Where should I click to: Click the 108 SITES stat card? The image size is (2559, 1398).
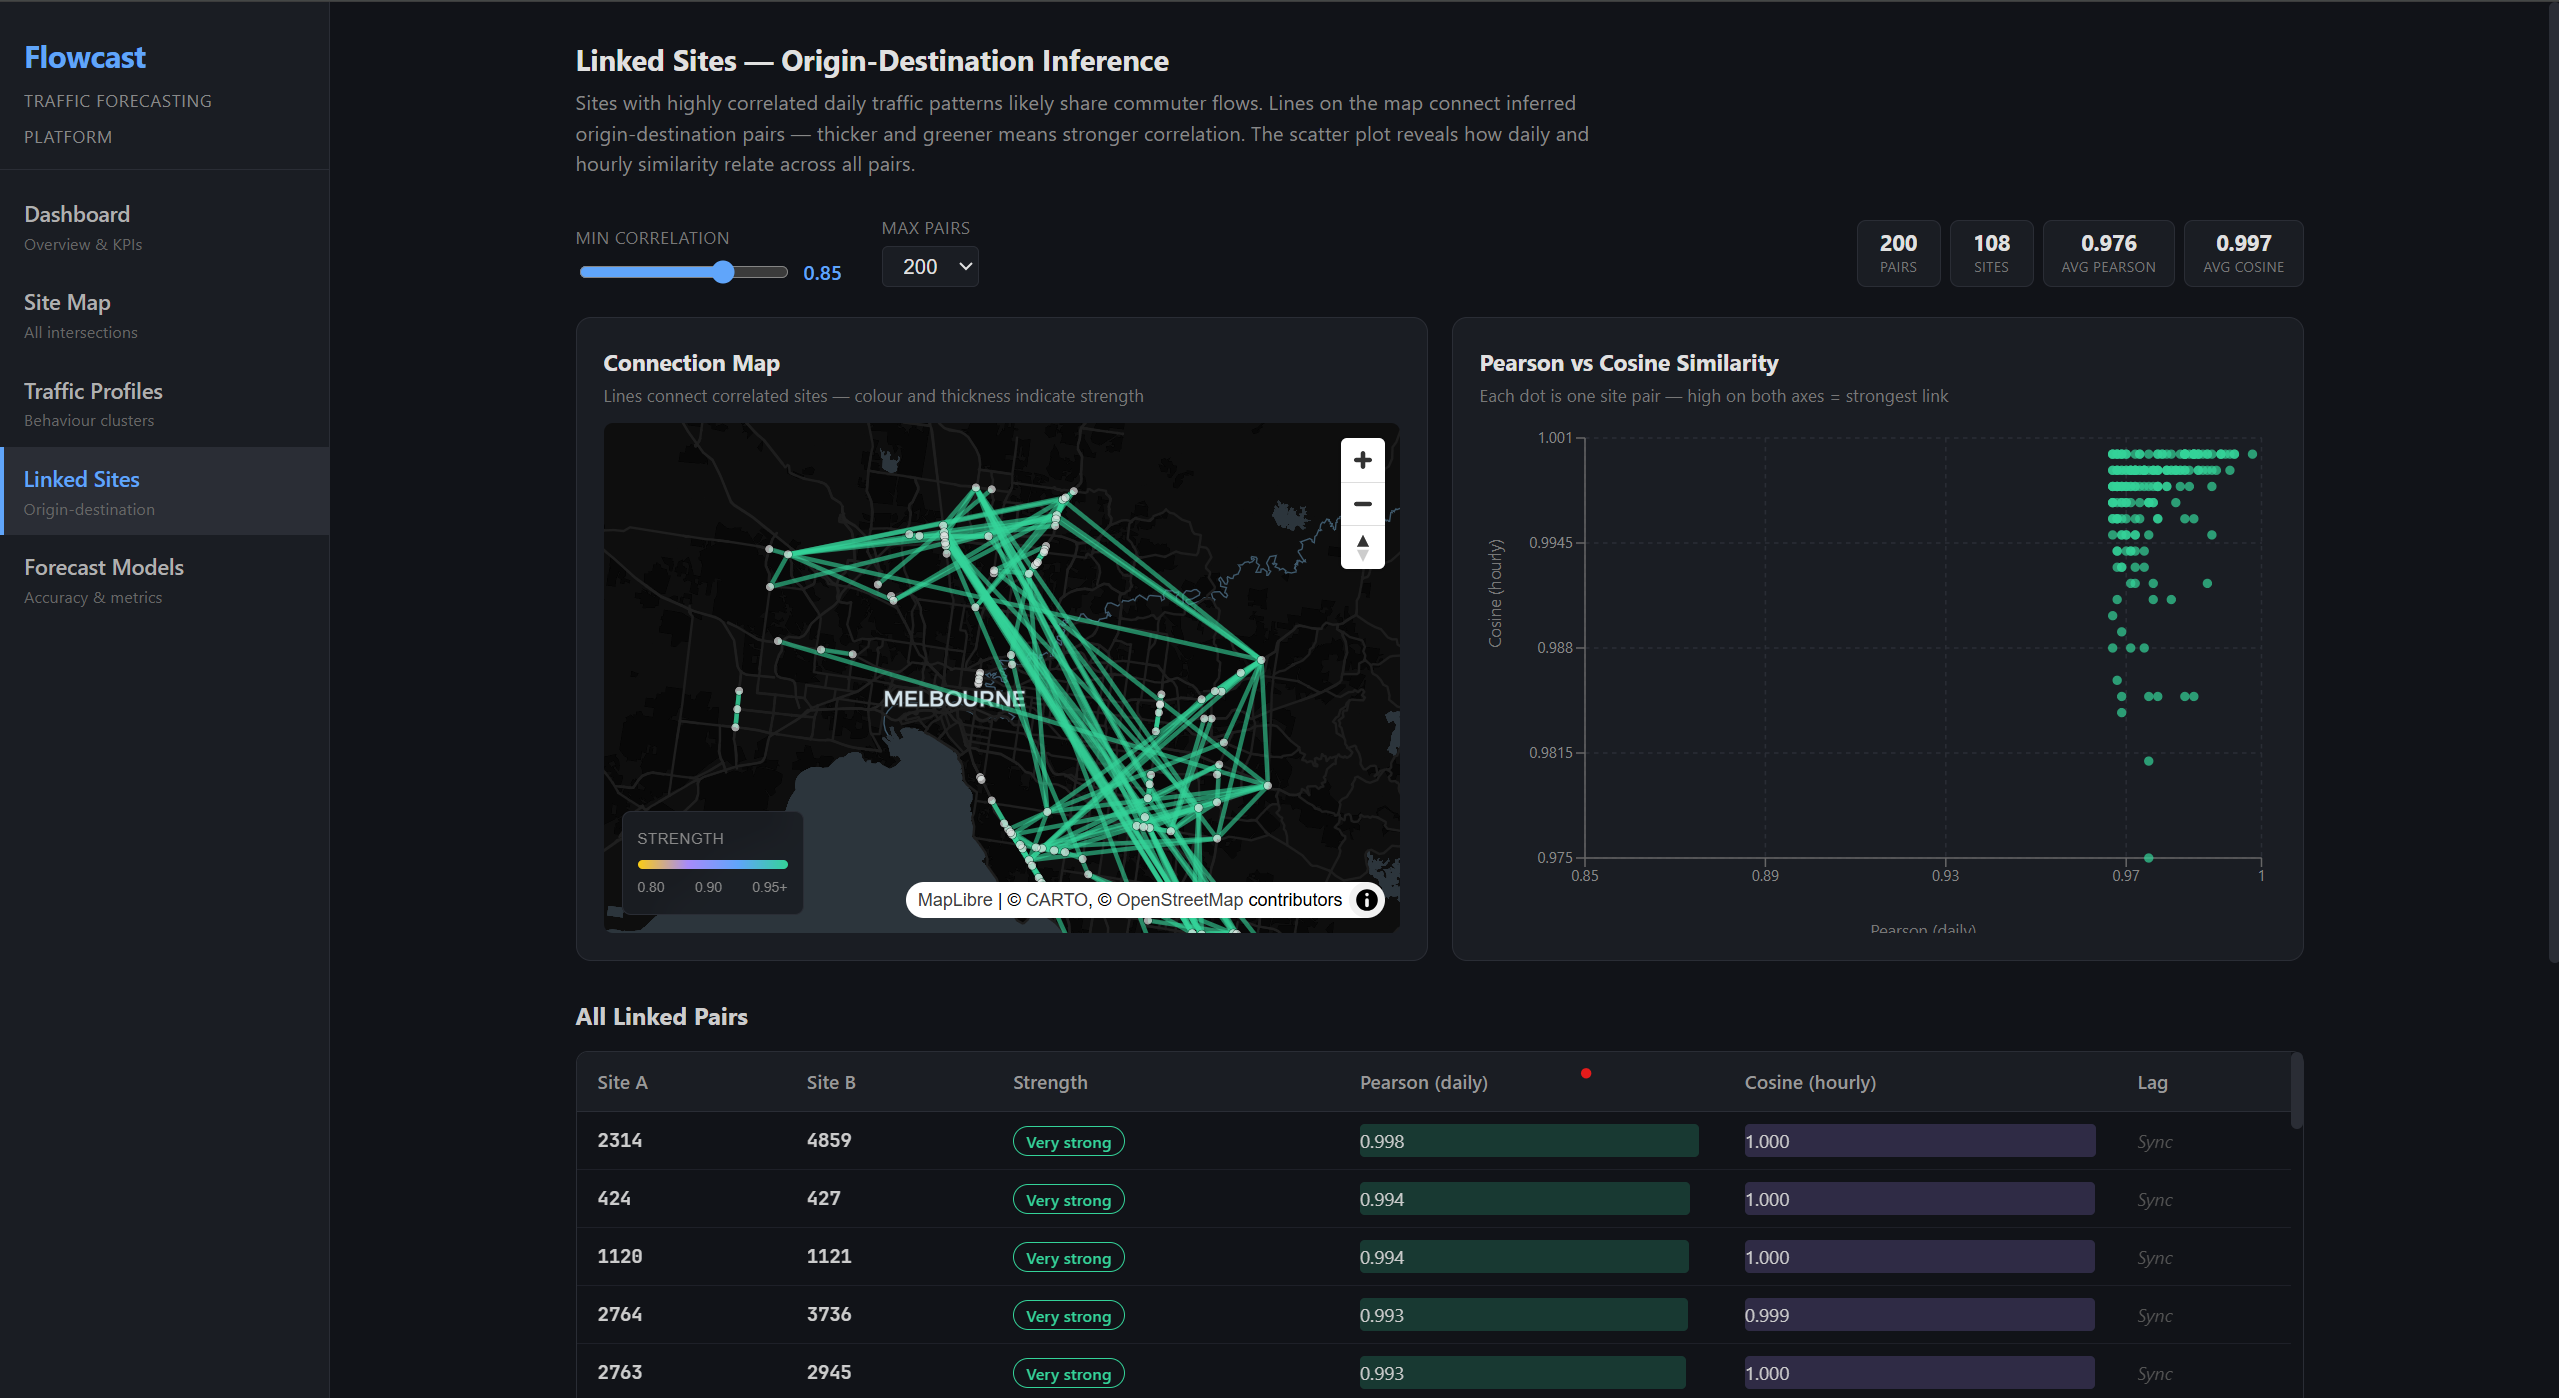pyautogui.click(x=1990, y=253)
